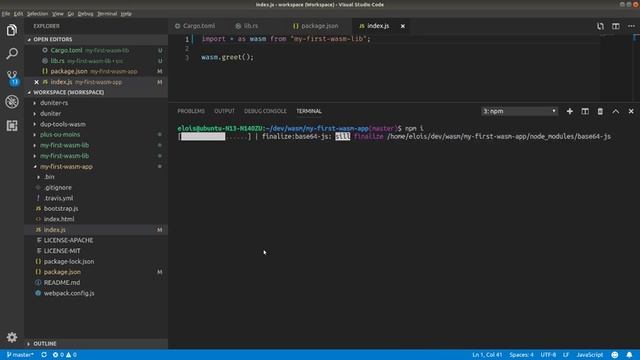
Task: Open .travis.yml in the file tree
Action: pos(58,198)
